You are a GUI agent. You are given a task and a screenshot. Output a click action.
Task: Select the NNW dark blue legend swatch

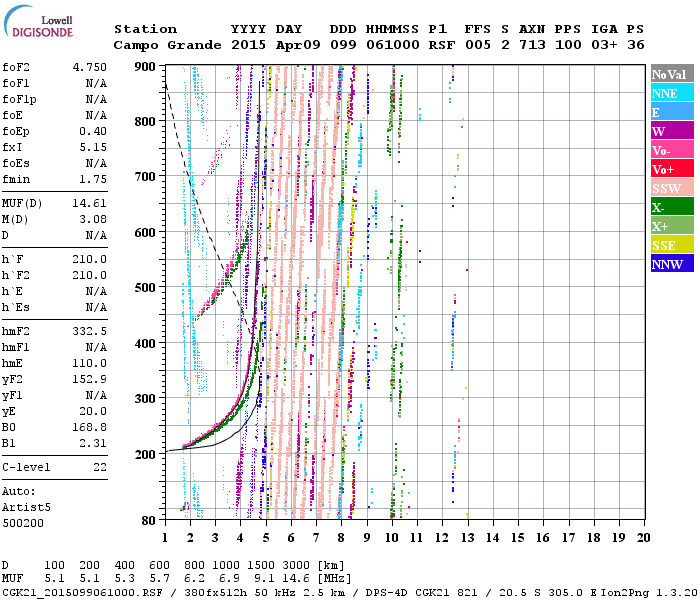[x=672, y=263]
